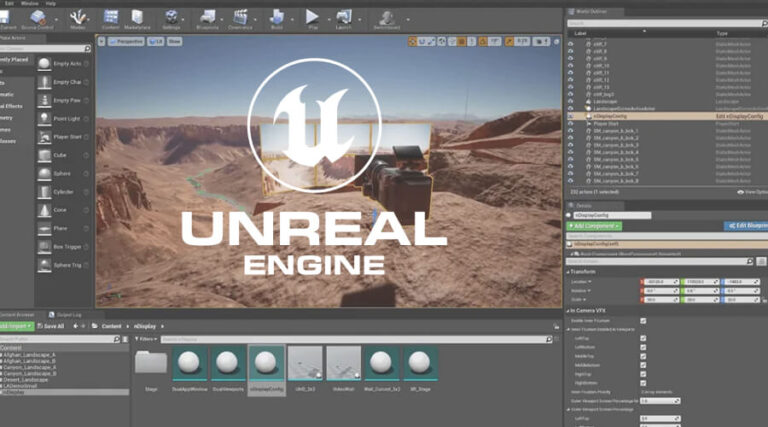Toggle RightBottom viewport checkbox
Screen dimensions: 768x427
[x=643, y=383]
